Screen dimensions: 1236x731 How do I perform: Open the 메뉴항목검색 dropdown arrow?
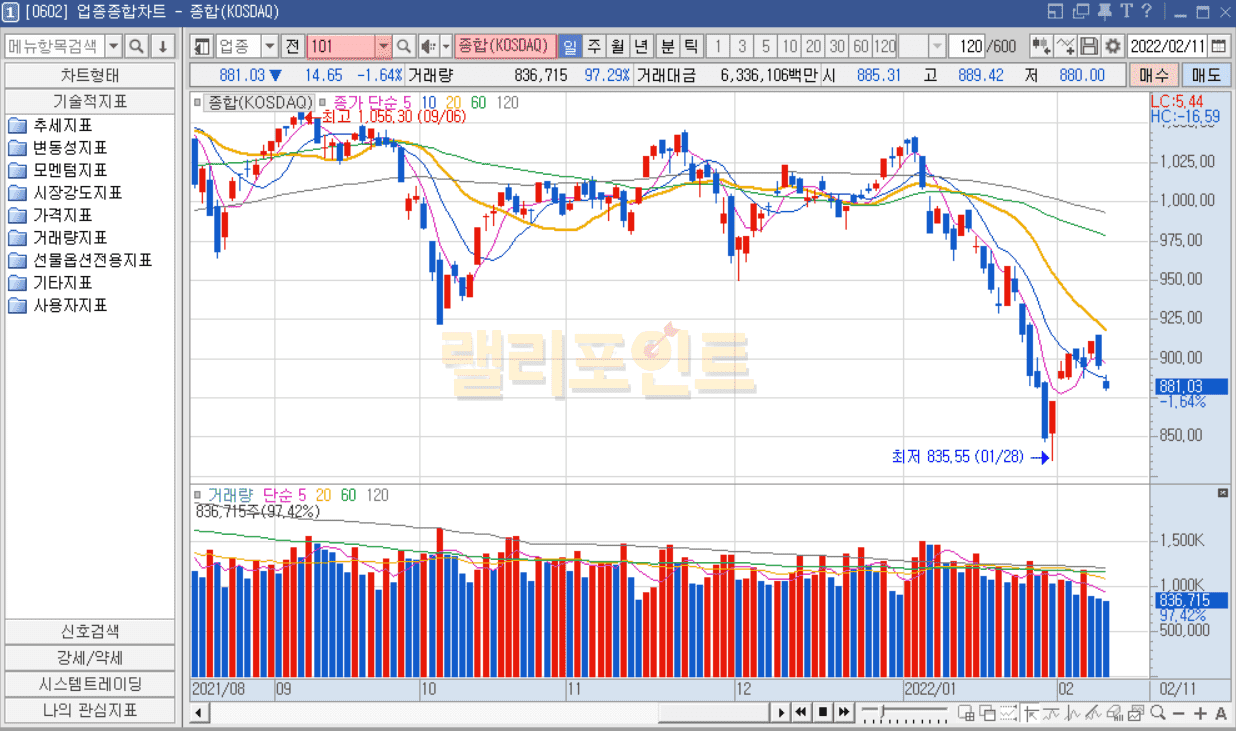[x=113, y=47]
